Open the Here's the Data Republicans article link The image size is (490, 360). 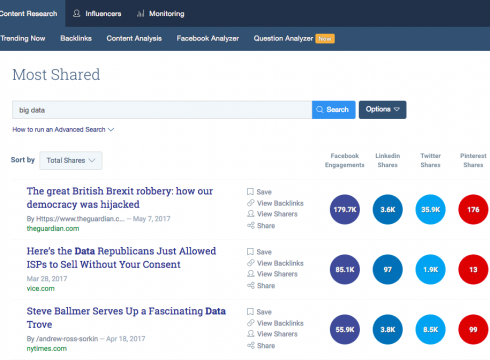click(121, 258)
